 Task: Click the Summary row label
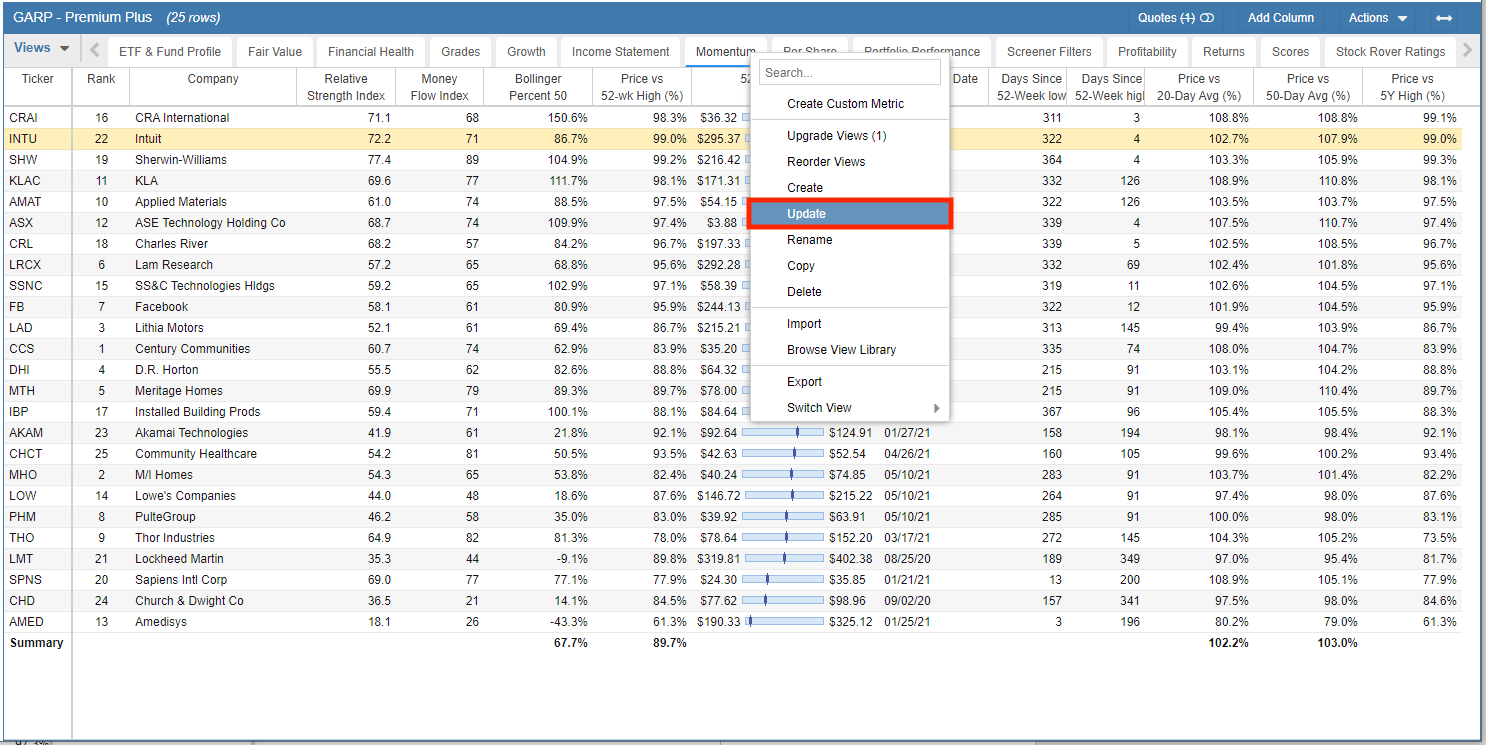pyautogui.click(x=36, y=643)
